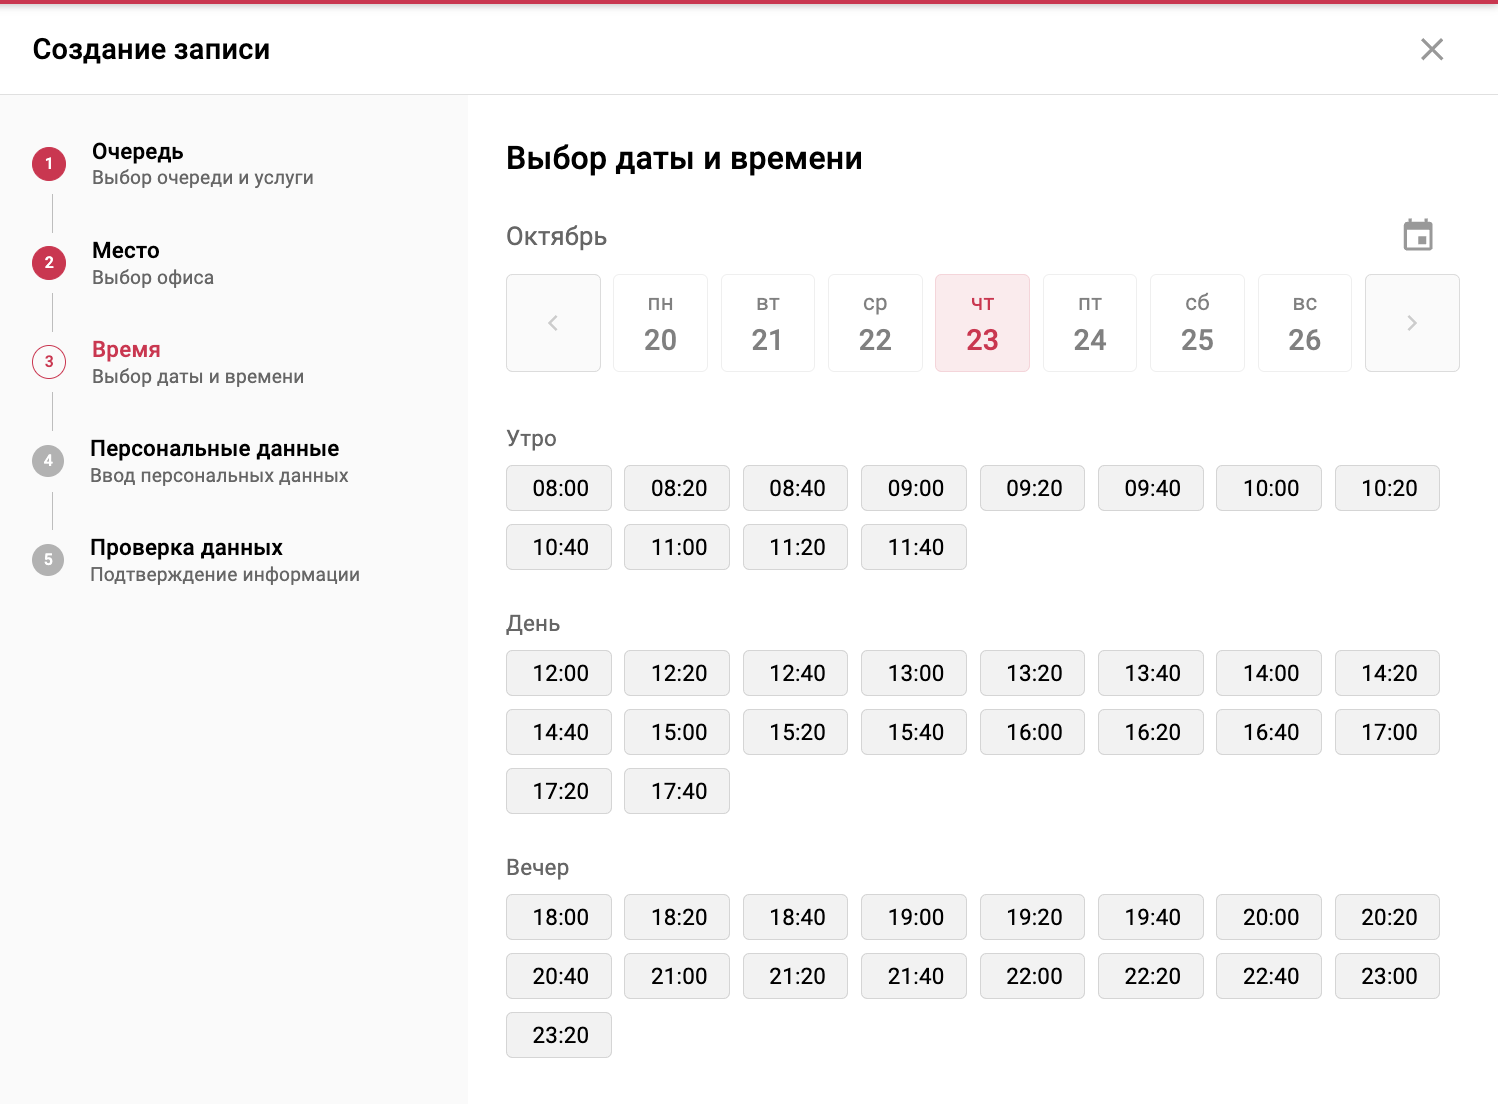The width and height of the screenshot is (1498, 1104).
Task: Select Wednesday 22 October
Action: click(875, 323)
